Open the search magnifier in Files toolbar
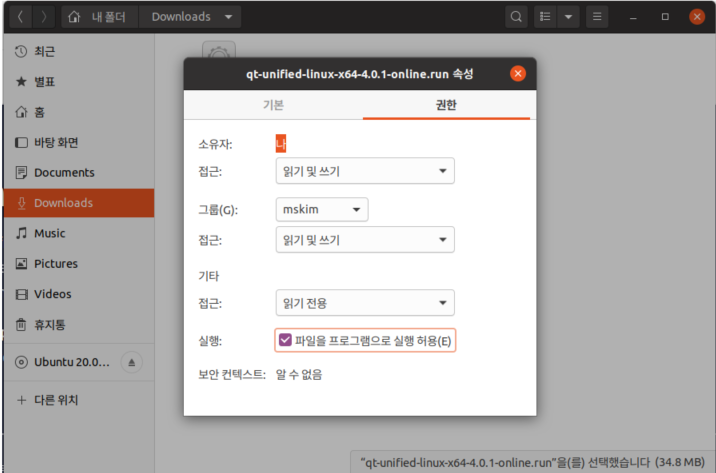Image resolution: width=716 pixels, height=473 pixels. coord(516,17)
